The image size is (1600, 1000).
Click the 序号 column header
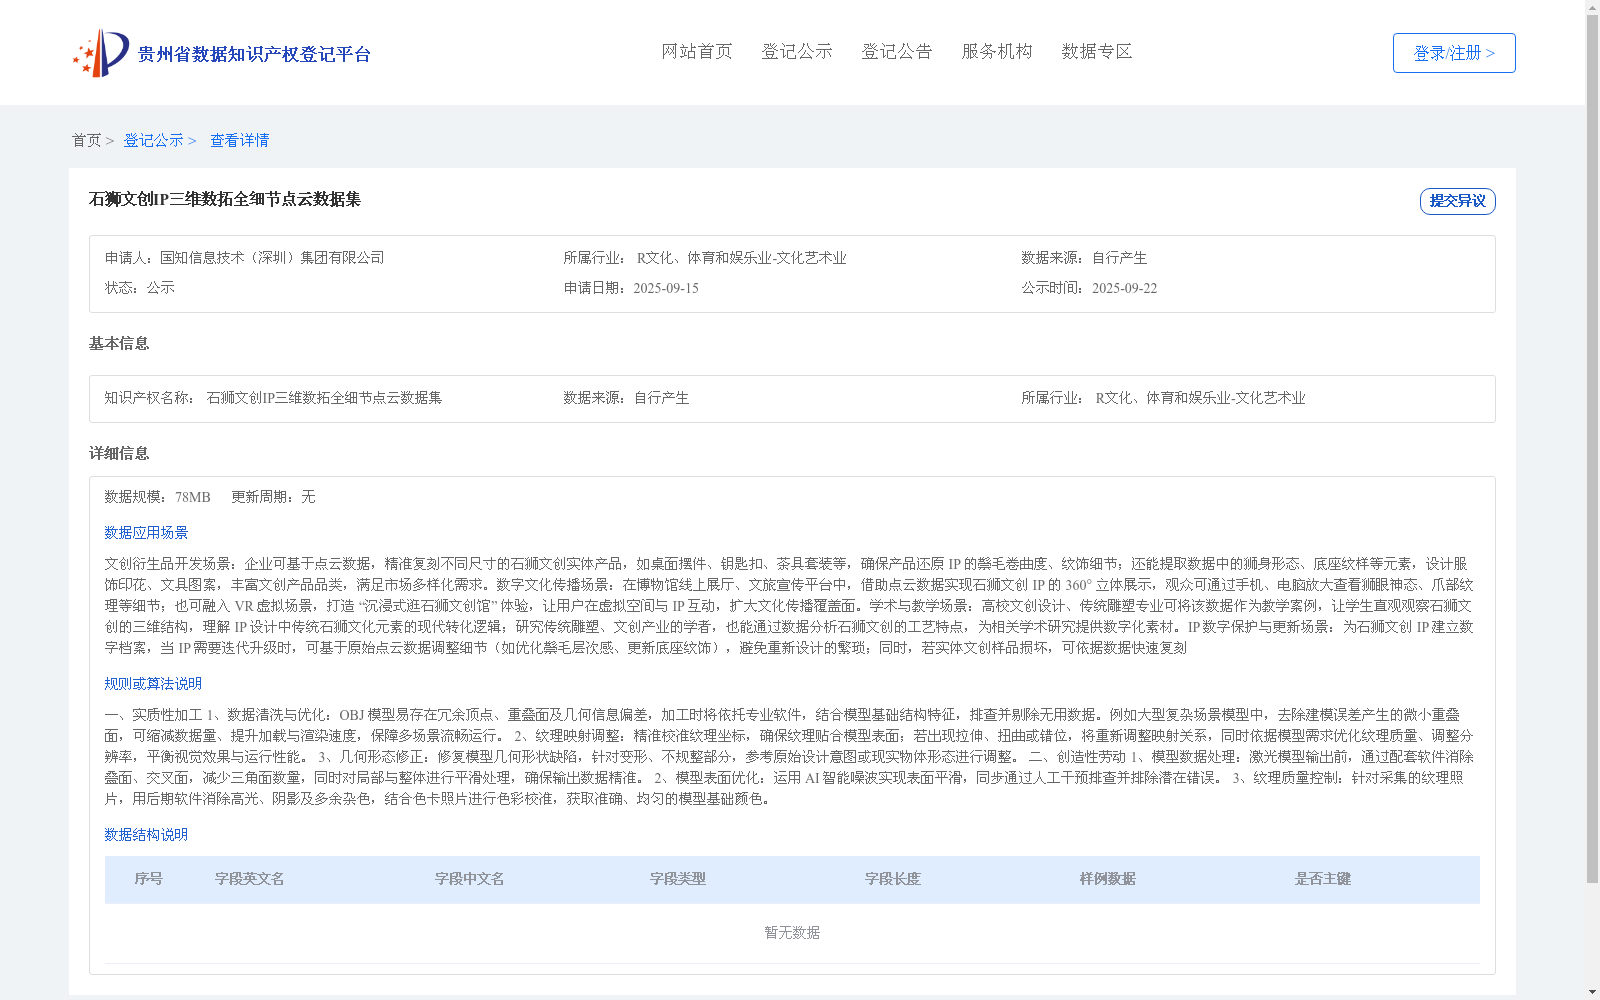[148, 879]
